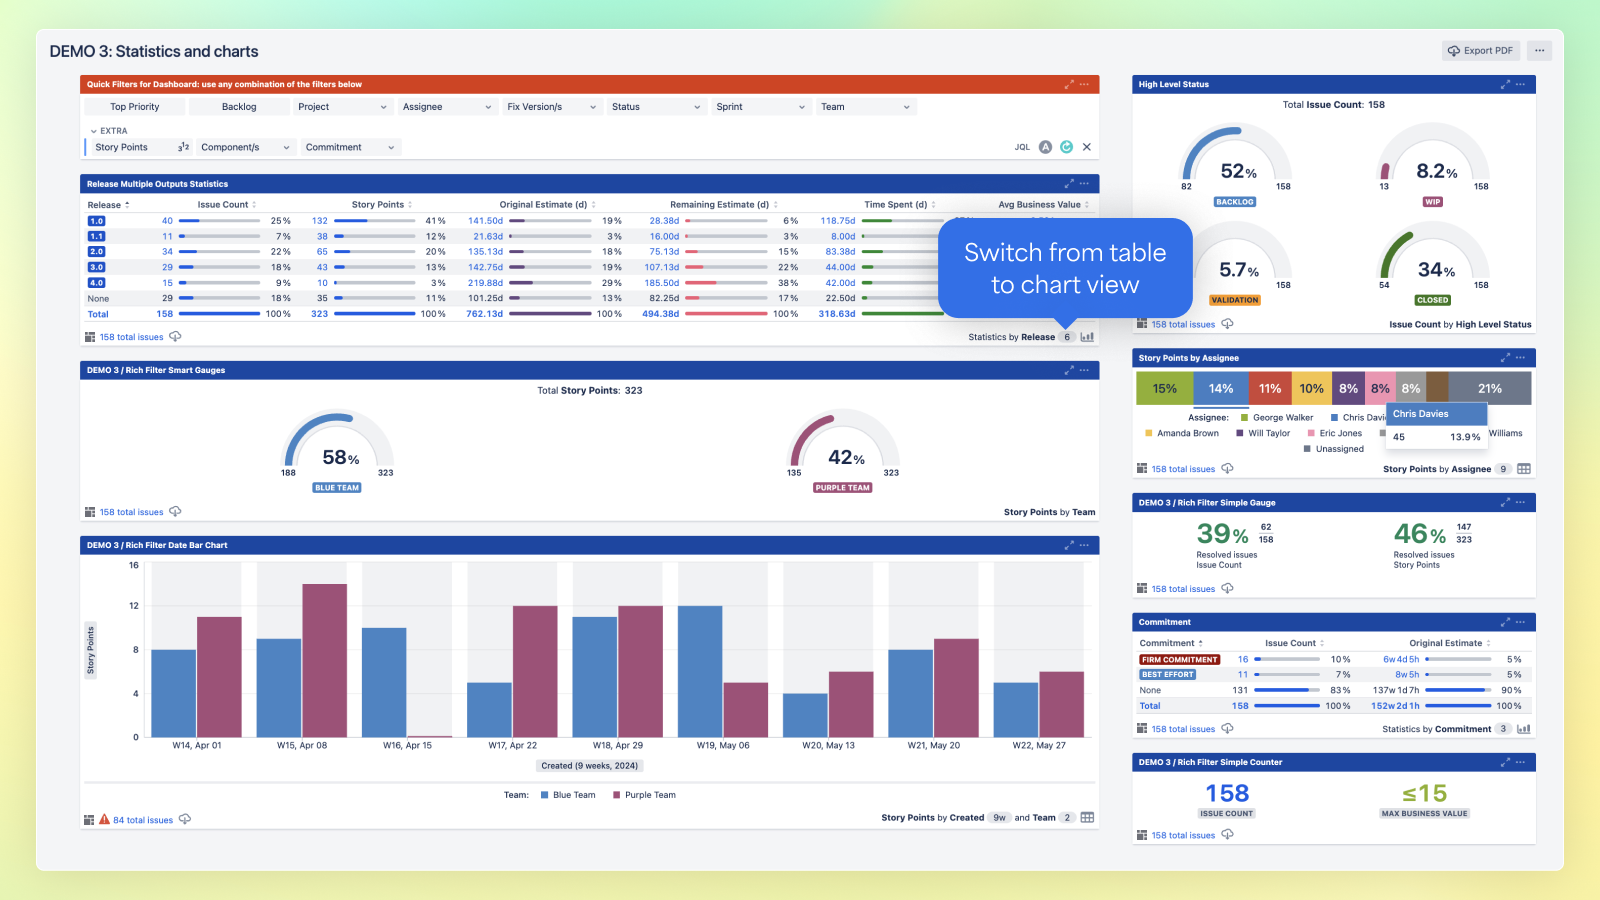This screenshot has height=900, width=1600.
Task: Switch Release statistics to chart view
Action: [x=1088, y=337]
